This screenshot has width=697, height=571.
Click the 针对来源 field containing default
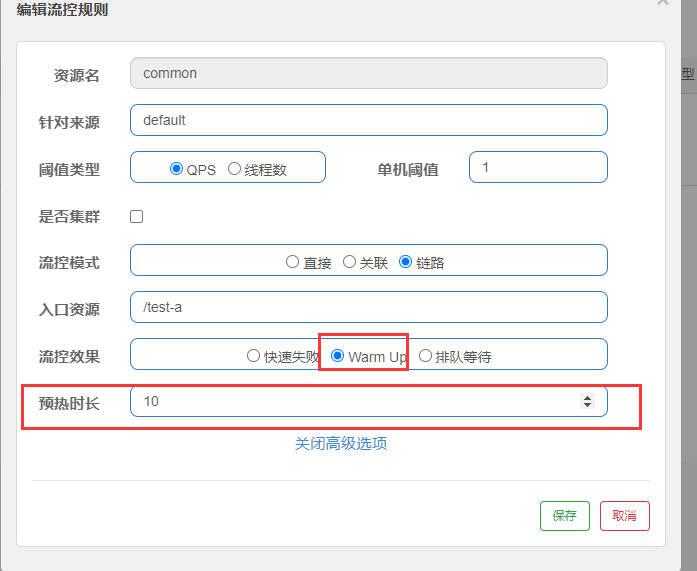coord(369,120)
